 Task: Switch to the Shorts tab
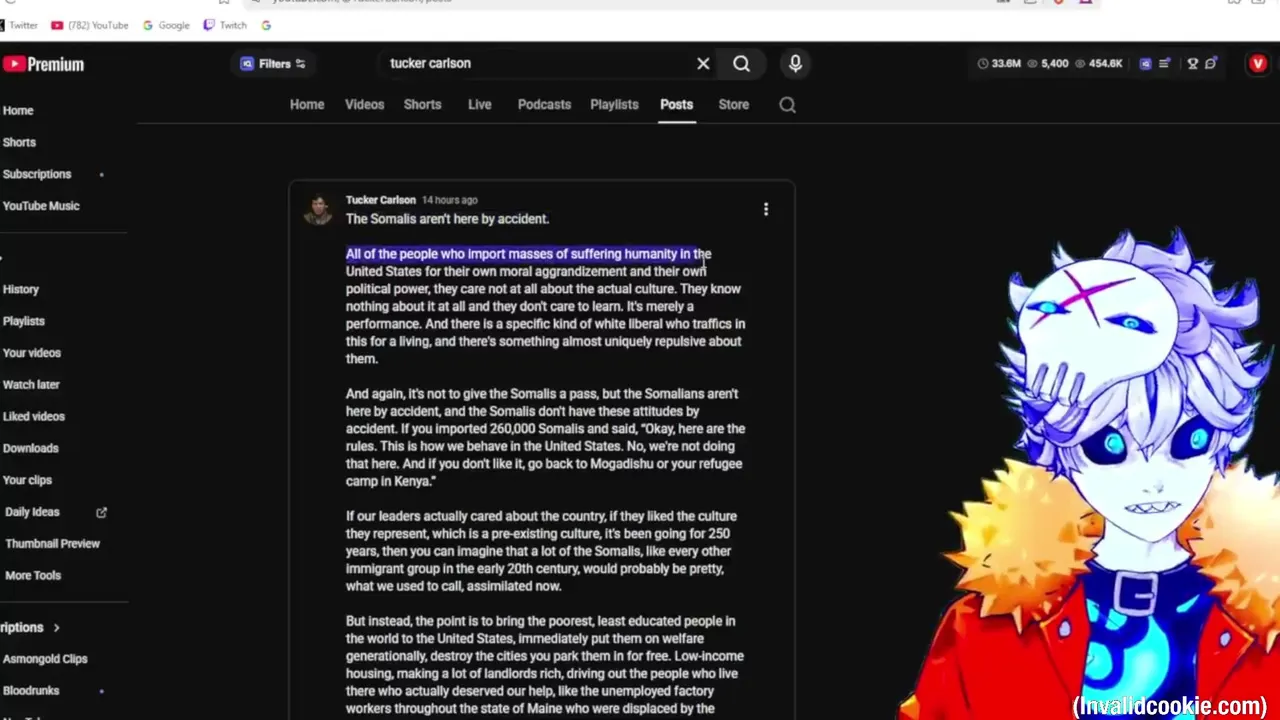point(422,105)
